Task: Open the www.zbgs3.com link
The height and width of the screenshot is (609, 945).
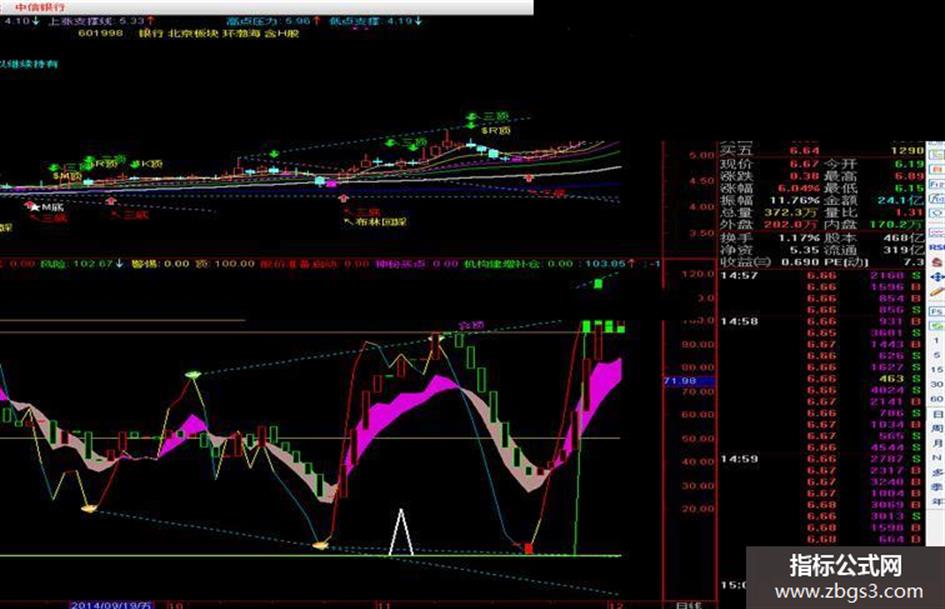Action: (x=849, y=592)
